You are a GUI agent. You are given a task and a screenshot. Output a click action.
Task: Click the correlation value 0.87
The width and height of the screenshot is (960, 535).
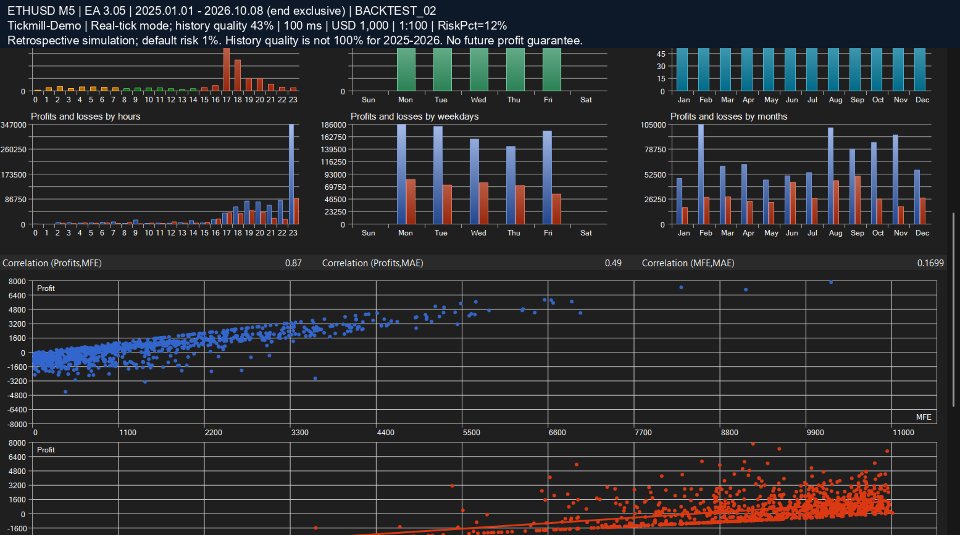(293, 263)
